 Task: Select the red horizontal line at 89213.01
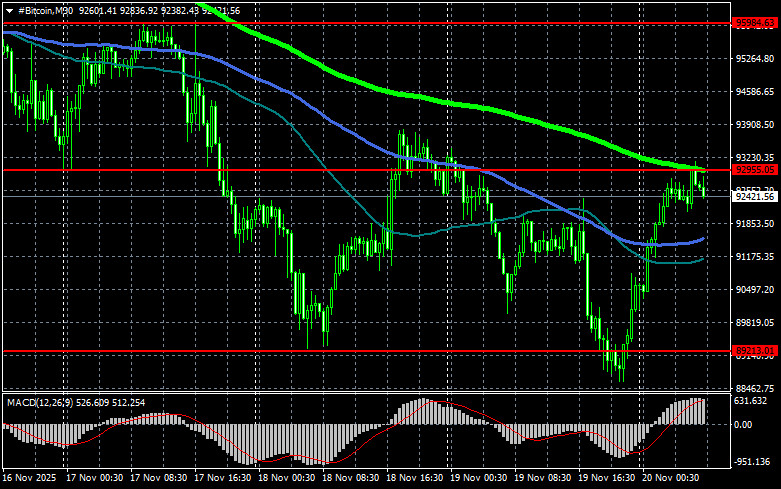click(x=366, y=351)
